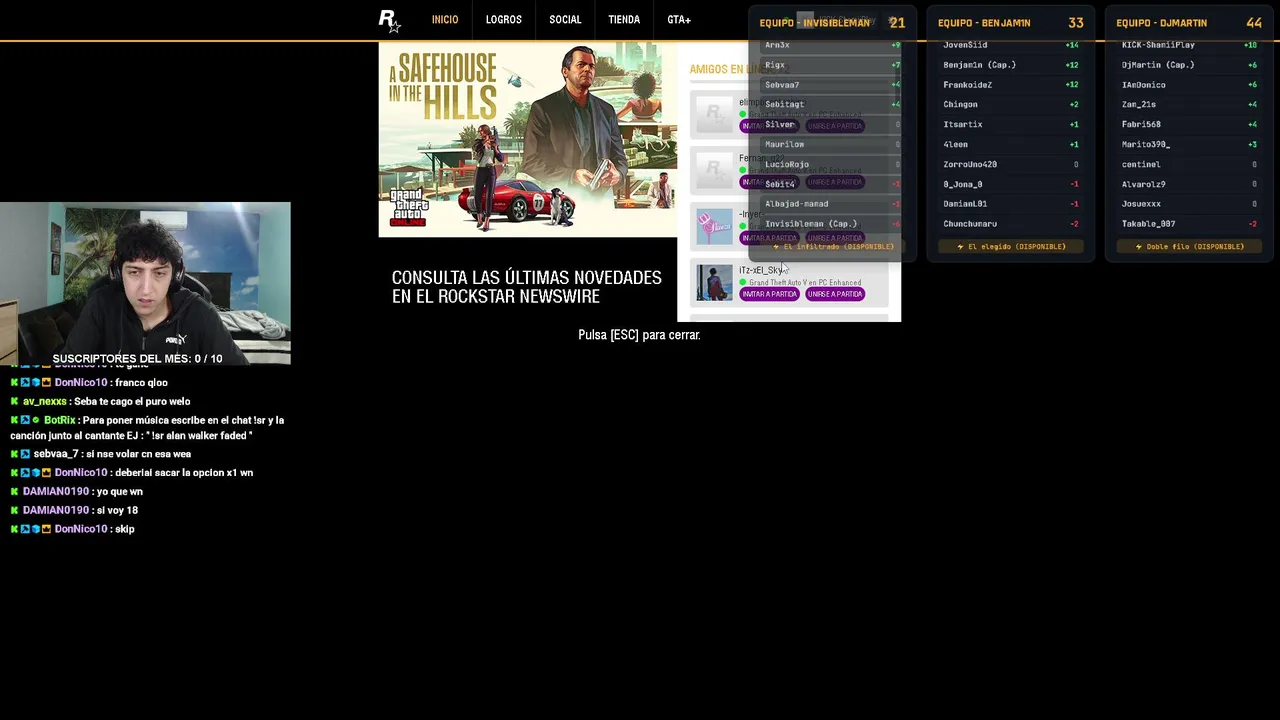The width and height of the screenshot is (1280, 720).
Task: Select player 4leen row
Action: (1011, 145)
